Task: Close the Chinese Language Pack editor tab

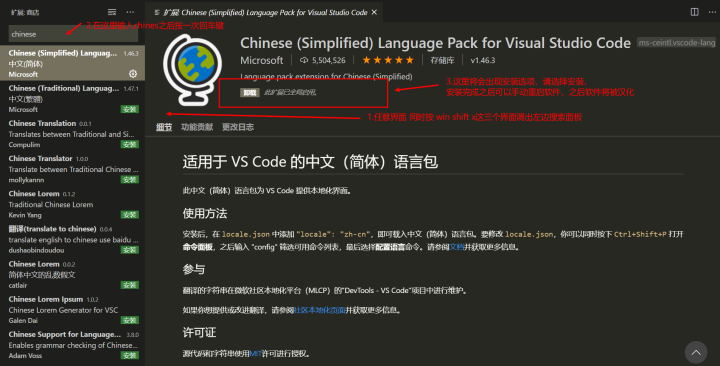Action: pos(374,12)
